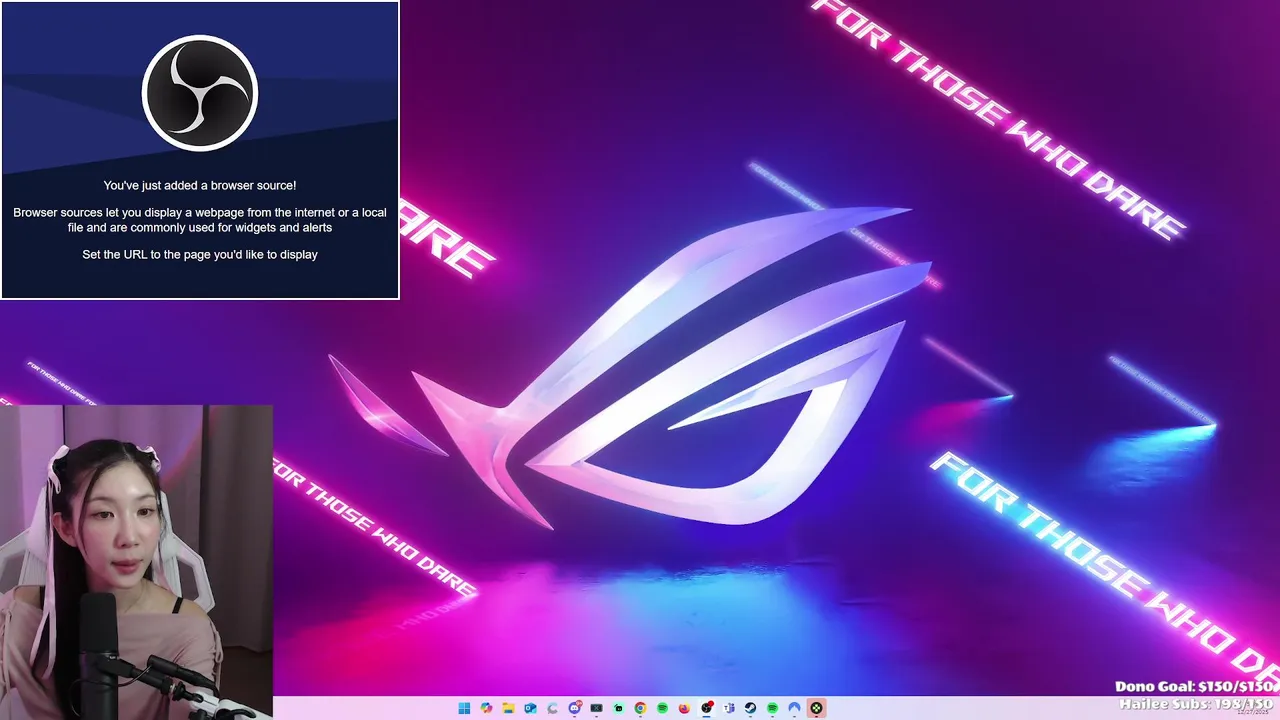Open the Windows Start menu
1280x720 pixels.
(464, 708)
